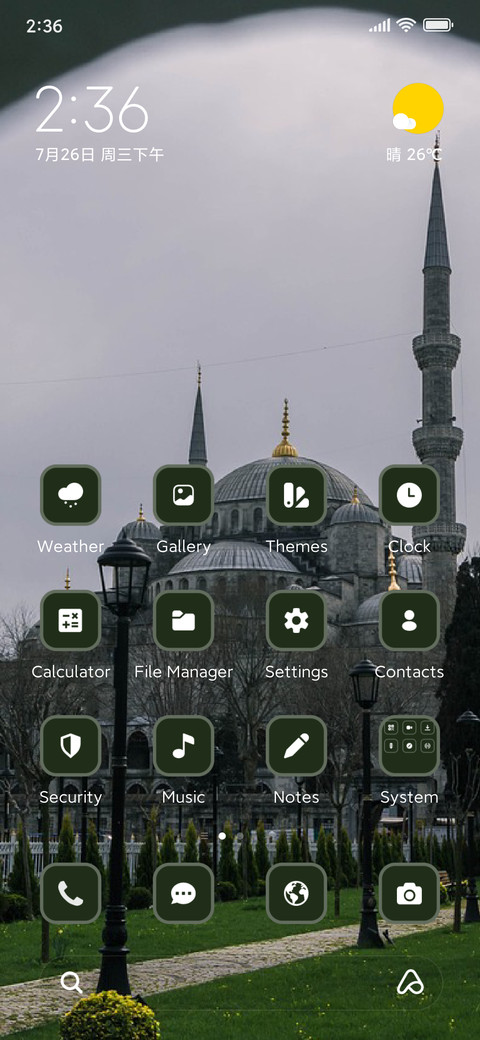Image resolution: width=480 pixels, height=1040 pixels.
Task: Open the Weather app
Action: coord(70,495)
